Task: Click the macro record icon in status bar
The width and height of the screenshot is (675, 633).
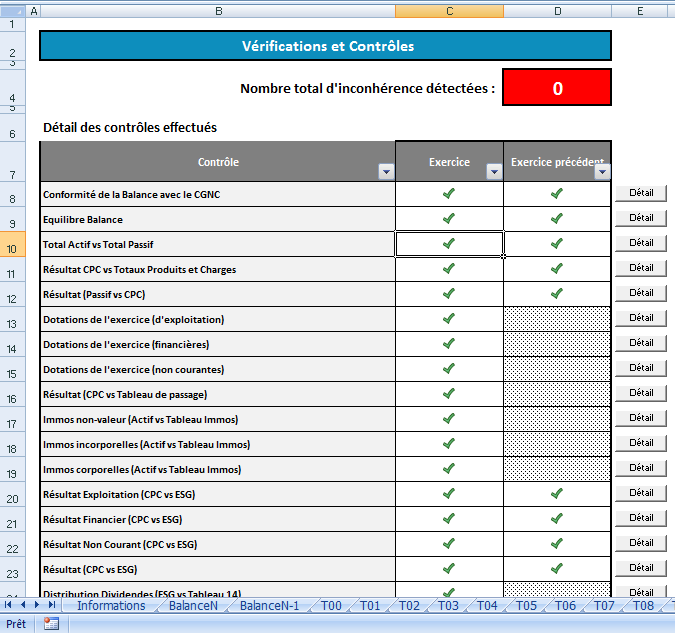Action: [x=51, y=624]
